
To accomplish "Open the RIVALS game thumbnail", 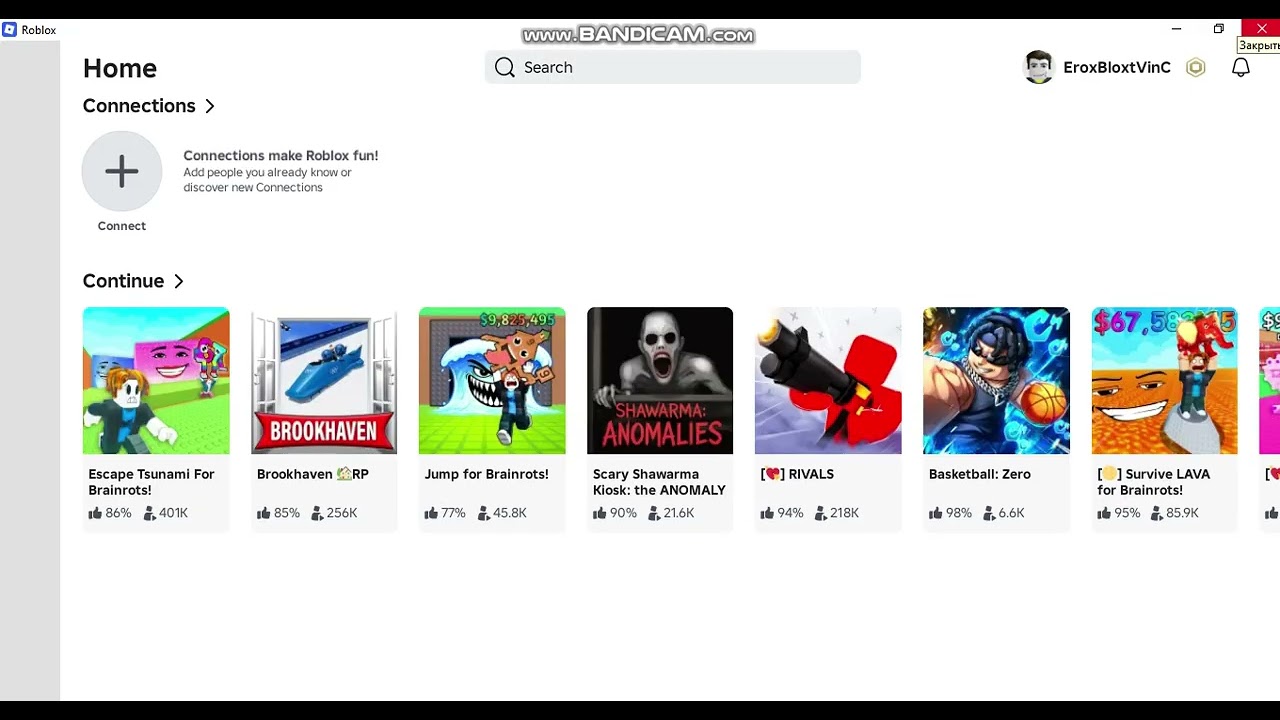I will [x=828, y=381].
